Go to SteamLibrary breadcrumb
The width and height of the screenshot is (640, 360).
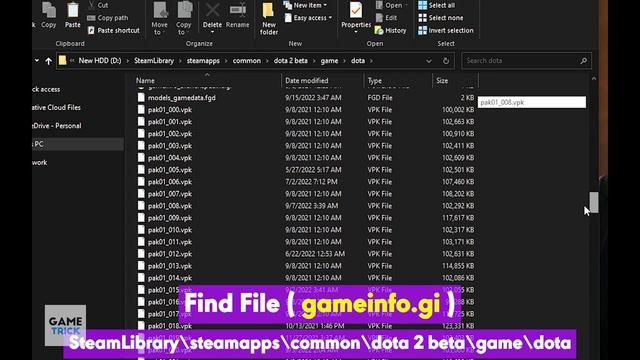(x=154, y=61)
